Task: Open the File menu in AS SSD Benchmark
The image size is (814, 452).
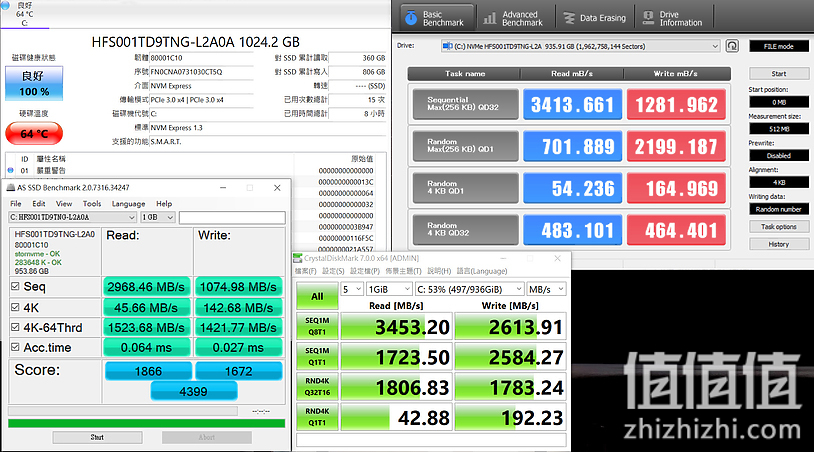Action: click(16, 203)
